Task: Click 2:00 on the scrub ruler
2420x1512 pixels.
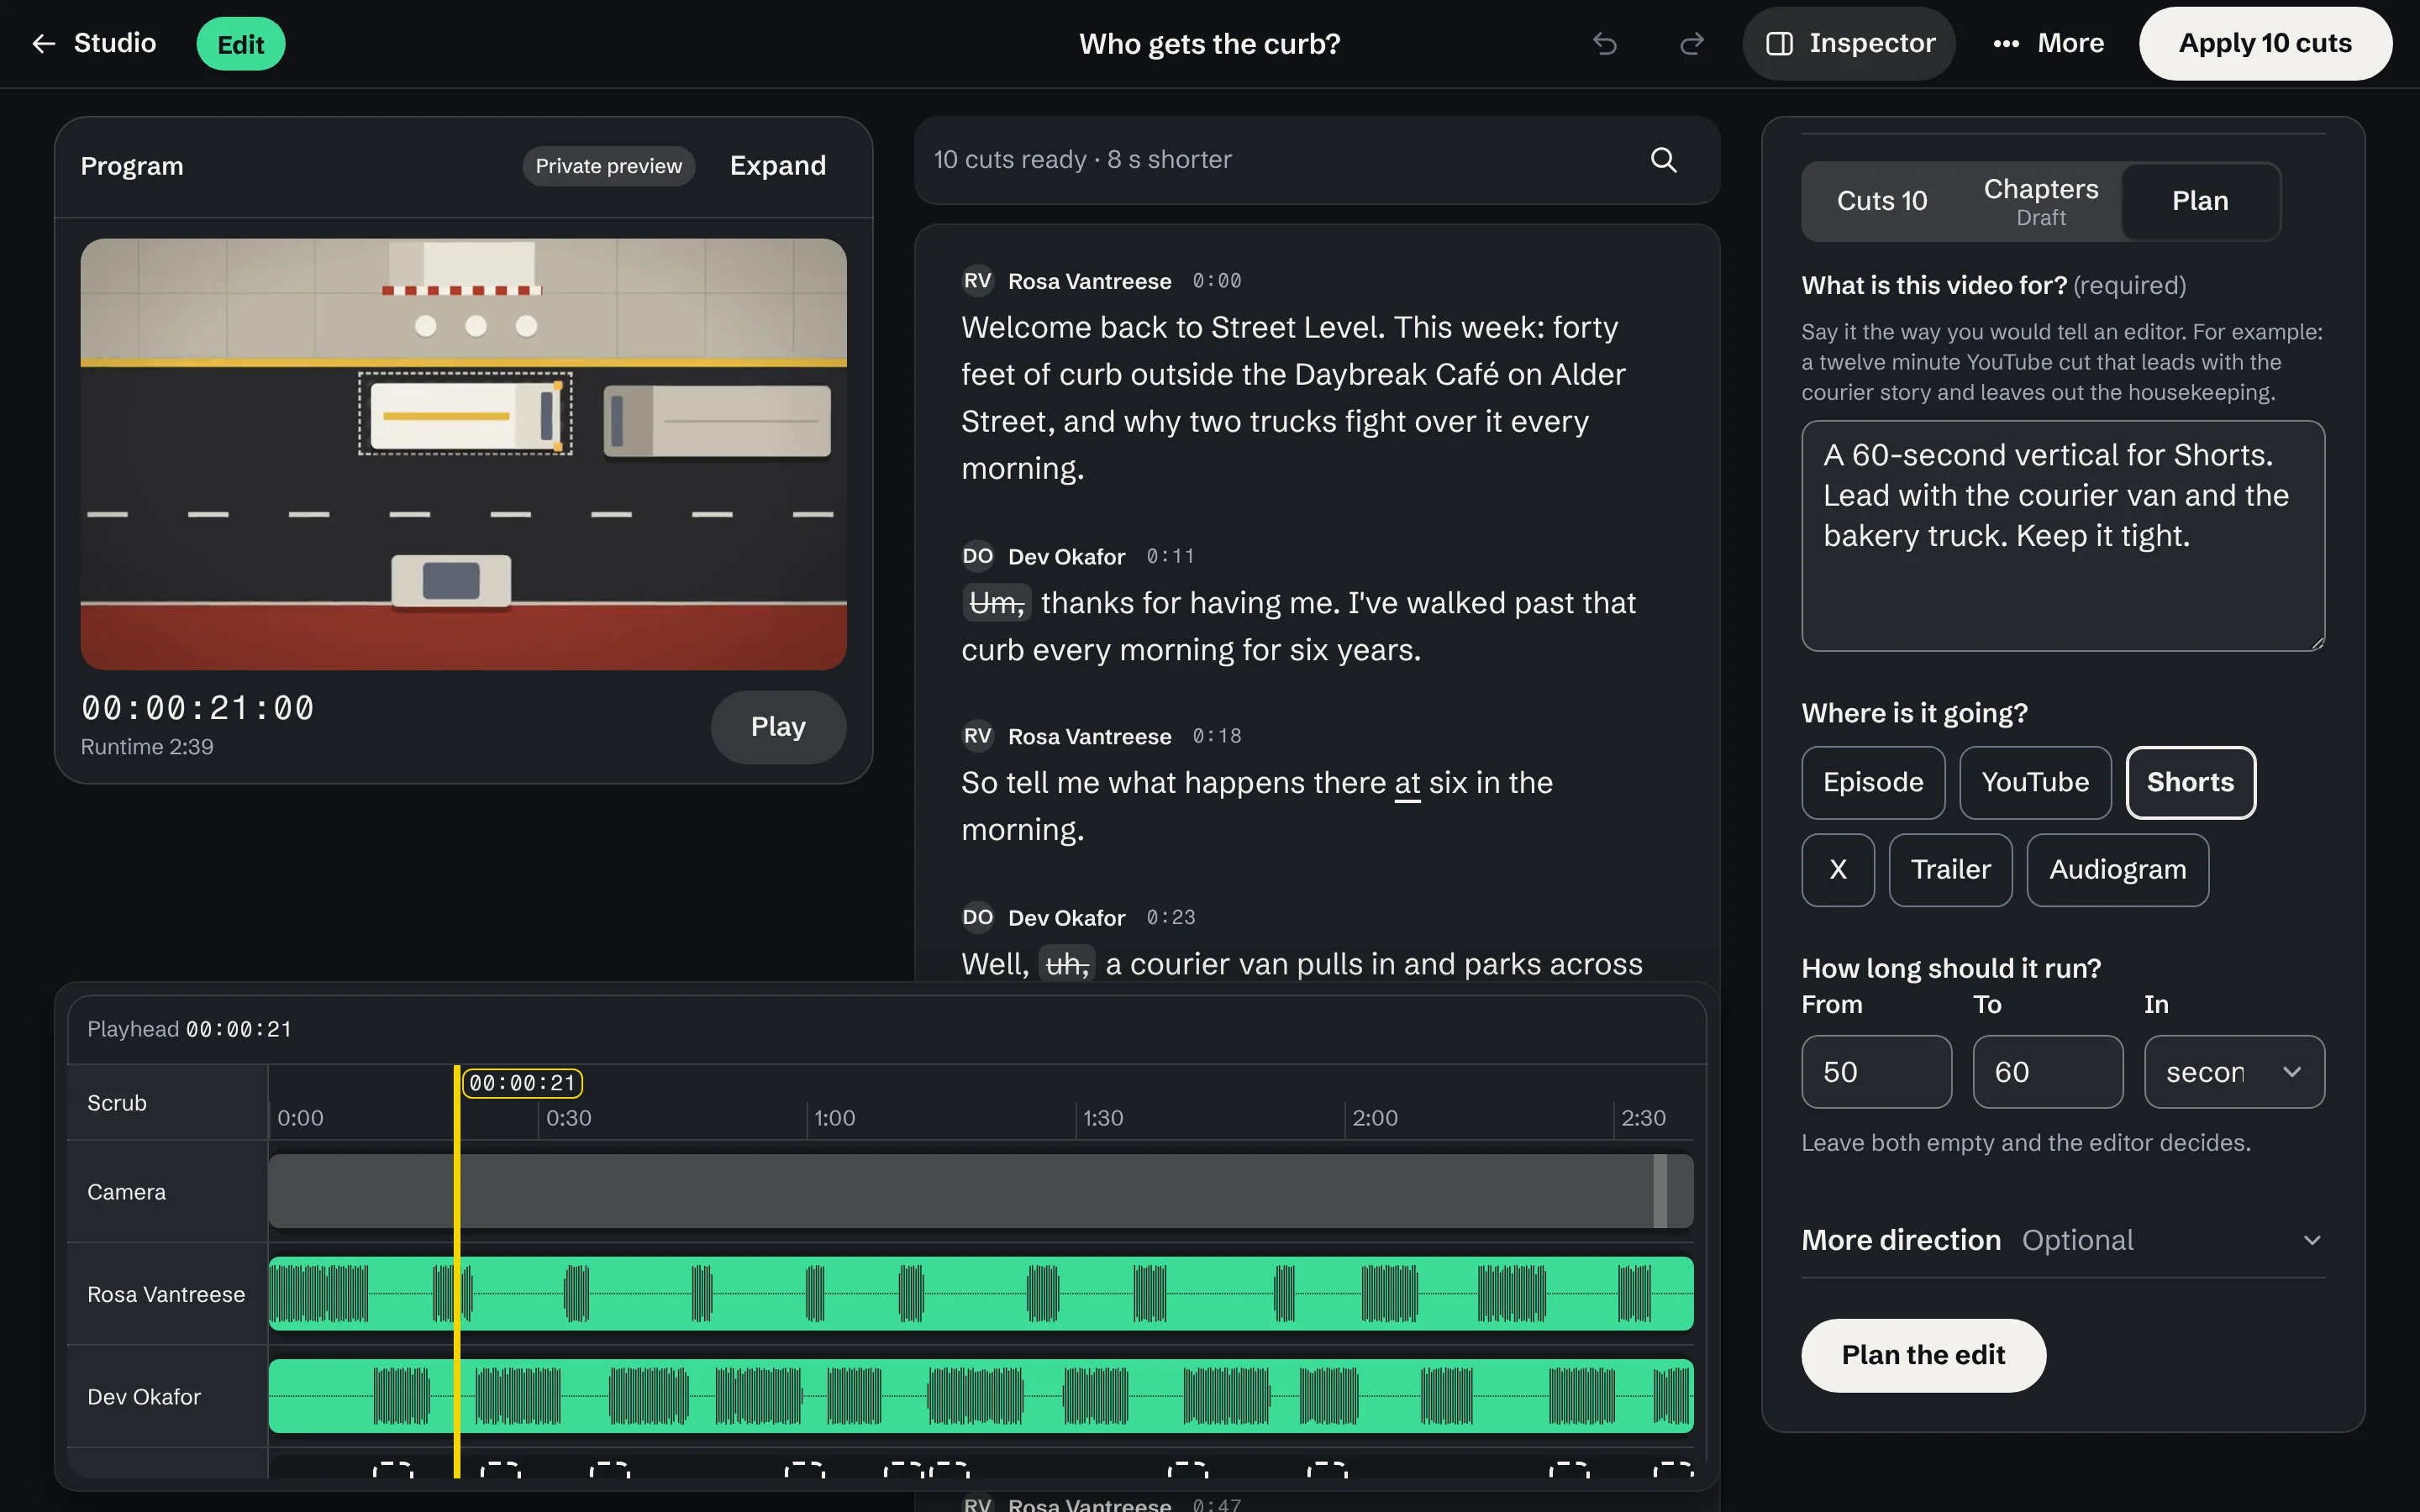Action: tap(1374, 1118)
